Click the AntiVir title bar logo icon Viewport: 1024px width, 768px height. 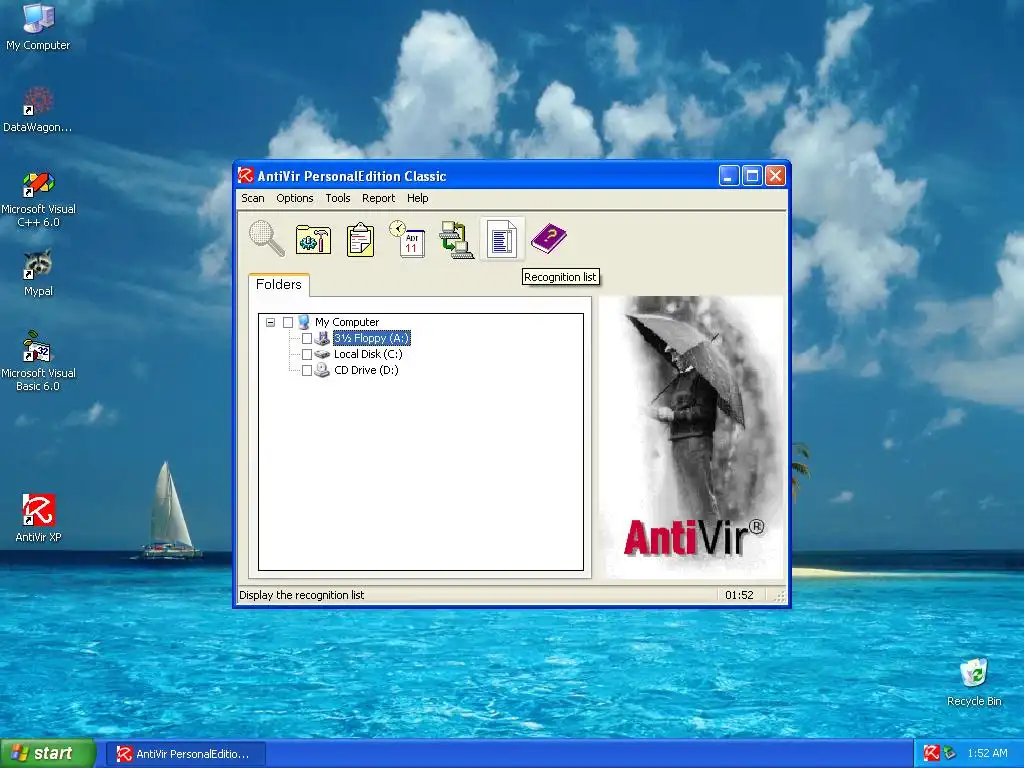click(246, 176)
